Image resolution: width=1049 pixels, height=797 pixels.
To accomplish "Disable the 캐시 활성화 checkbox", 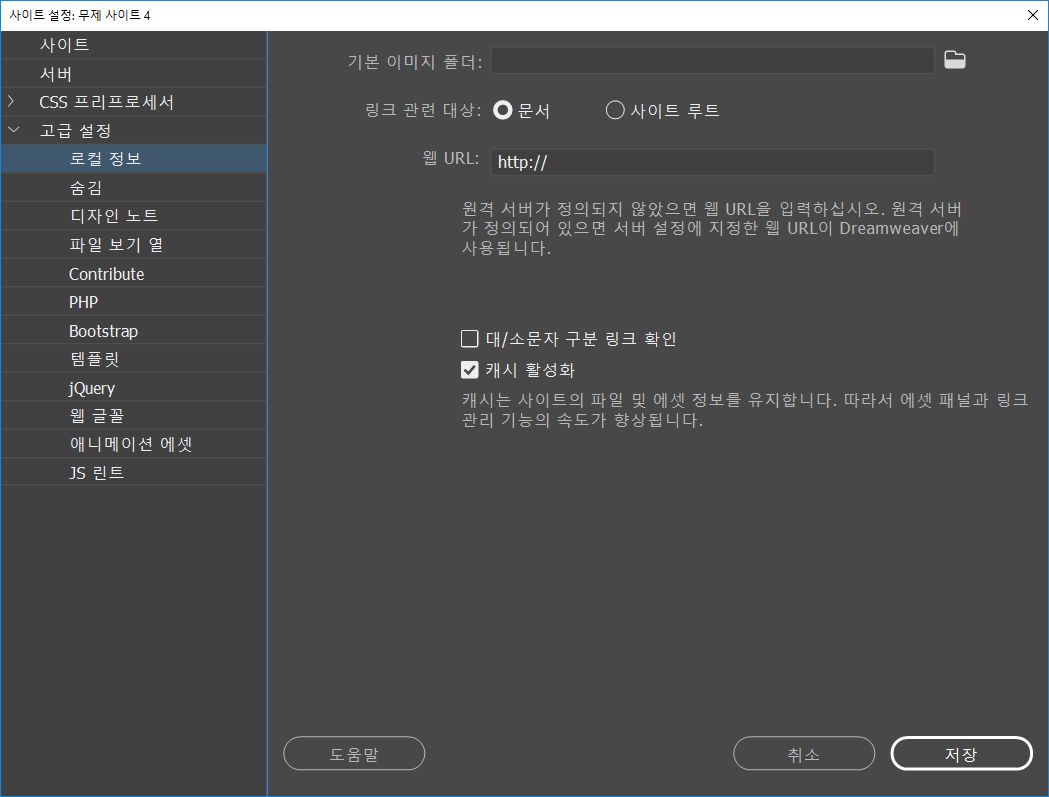I will [469, 369].
